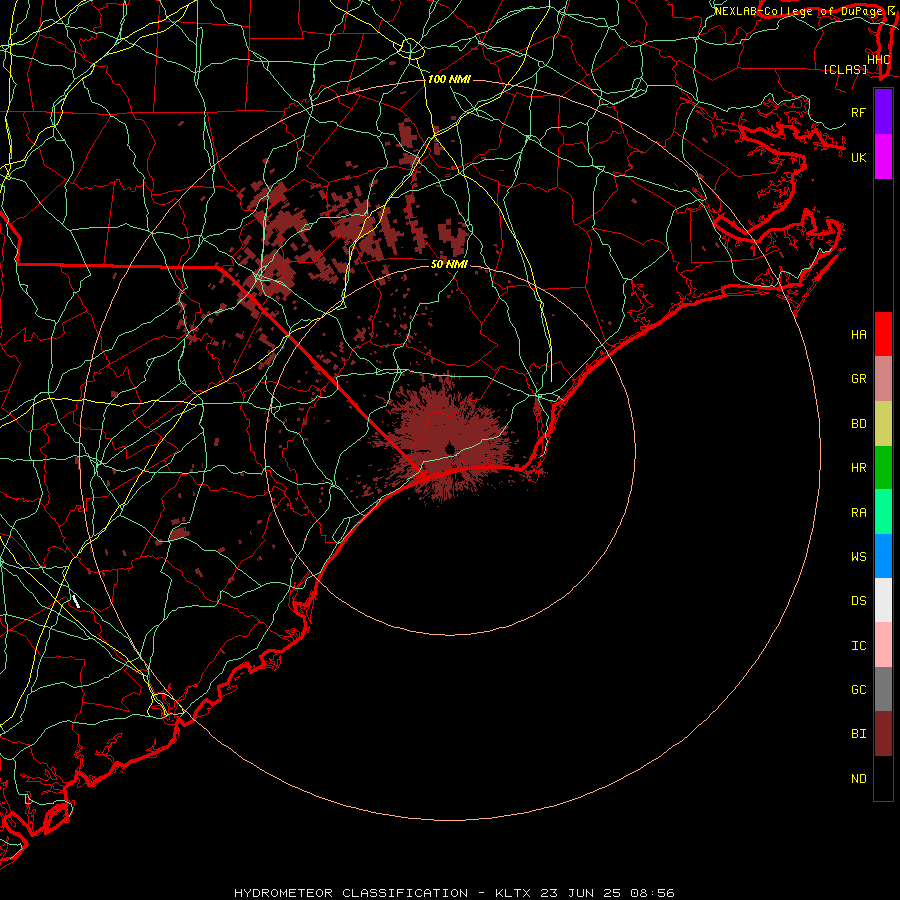The width and height of the screenshot is (900, 900).
Task: Click the BI legend label
Action: (858, 734)
